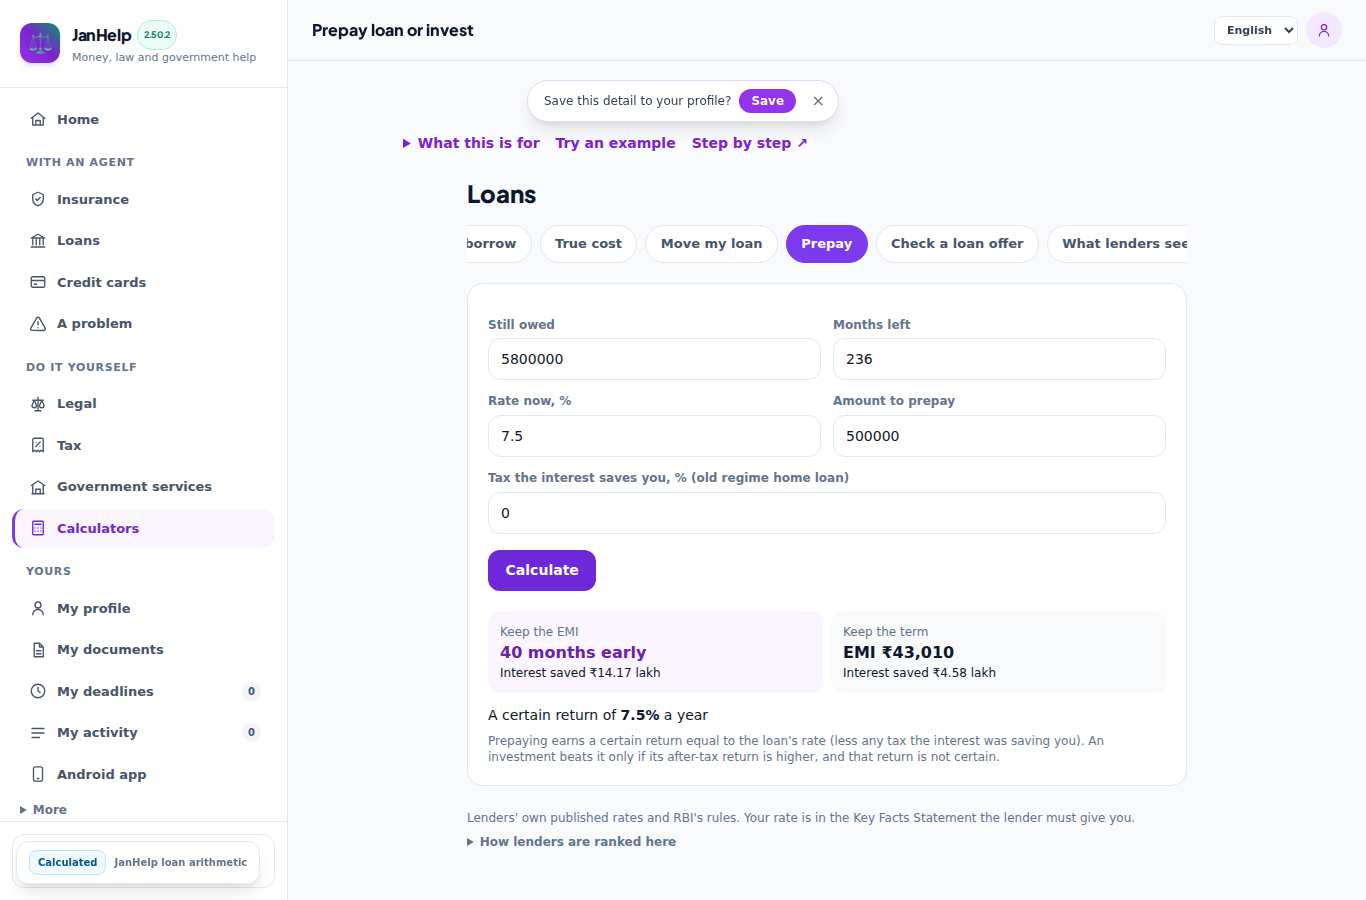Click the Loans bank building icon
Viewport: 1366px width, 900px height.
pyautogui.click(x=38, y=240)
